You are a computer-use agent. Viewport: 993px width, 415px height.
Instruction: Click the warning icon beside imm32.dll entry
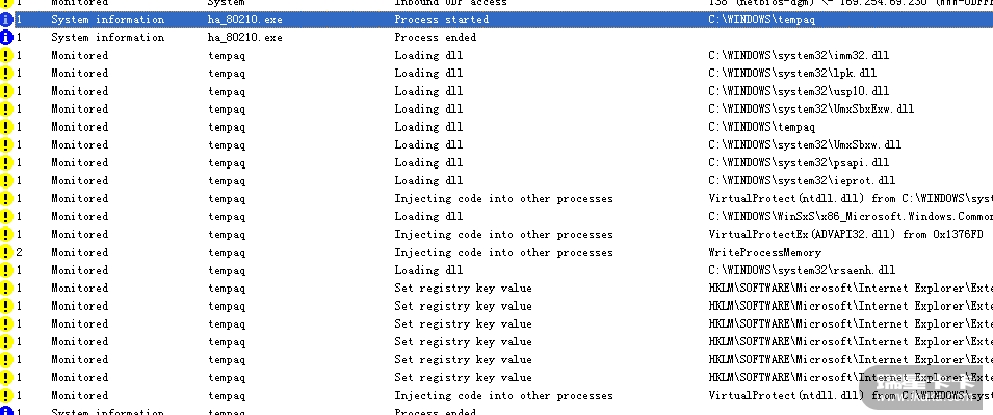click(x=6, y=55)
